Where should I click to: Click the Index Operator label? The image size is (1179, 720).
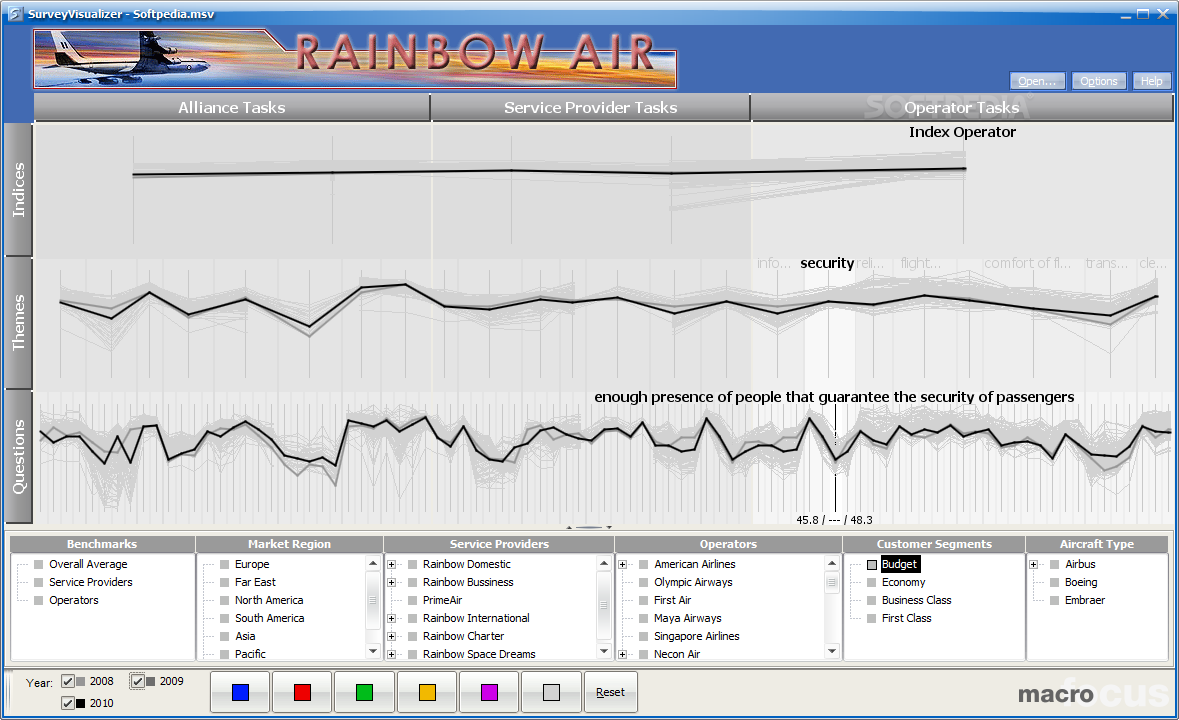[962, 132]
